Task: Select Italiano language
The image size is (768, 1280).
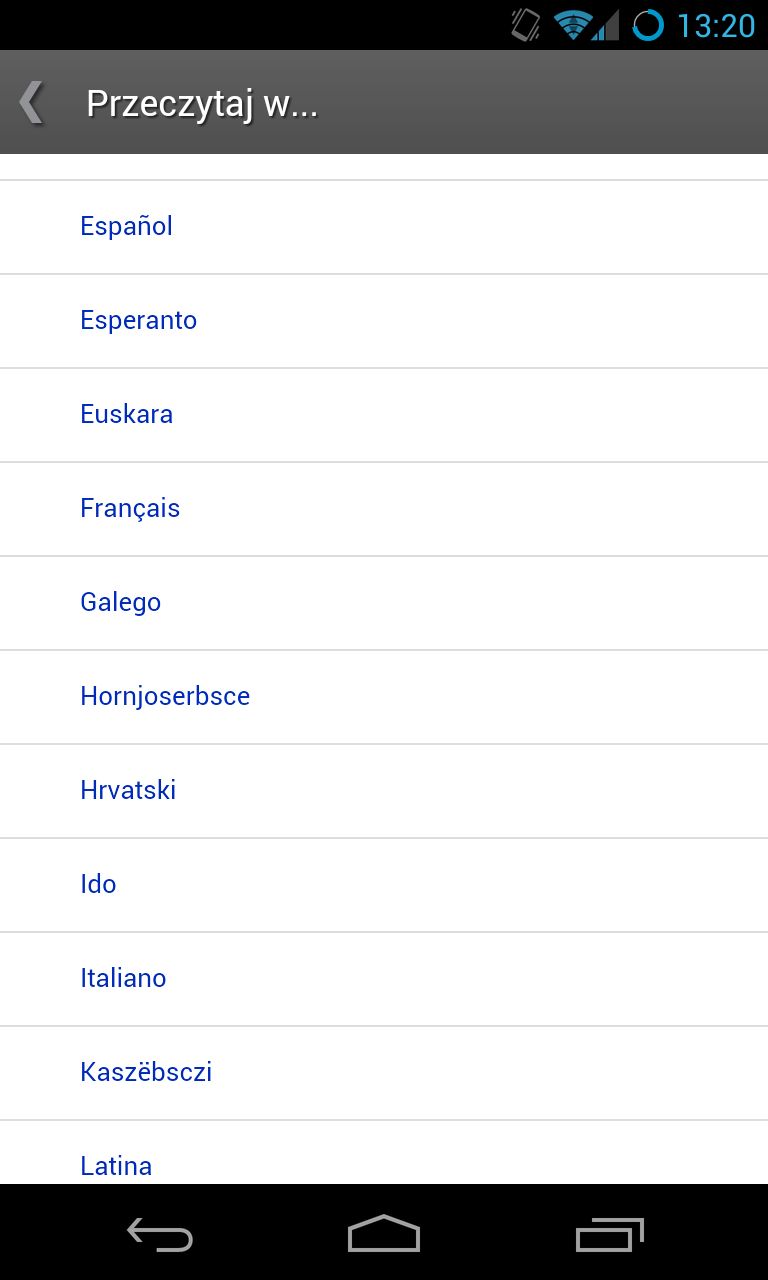Action: pos(384,979)
